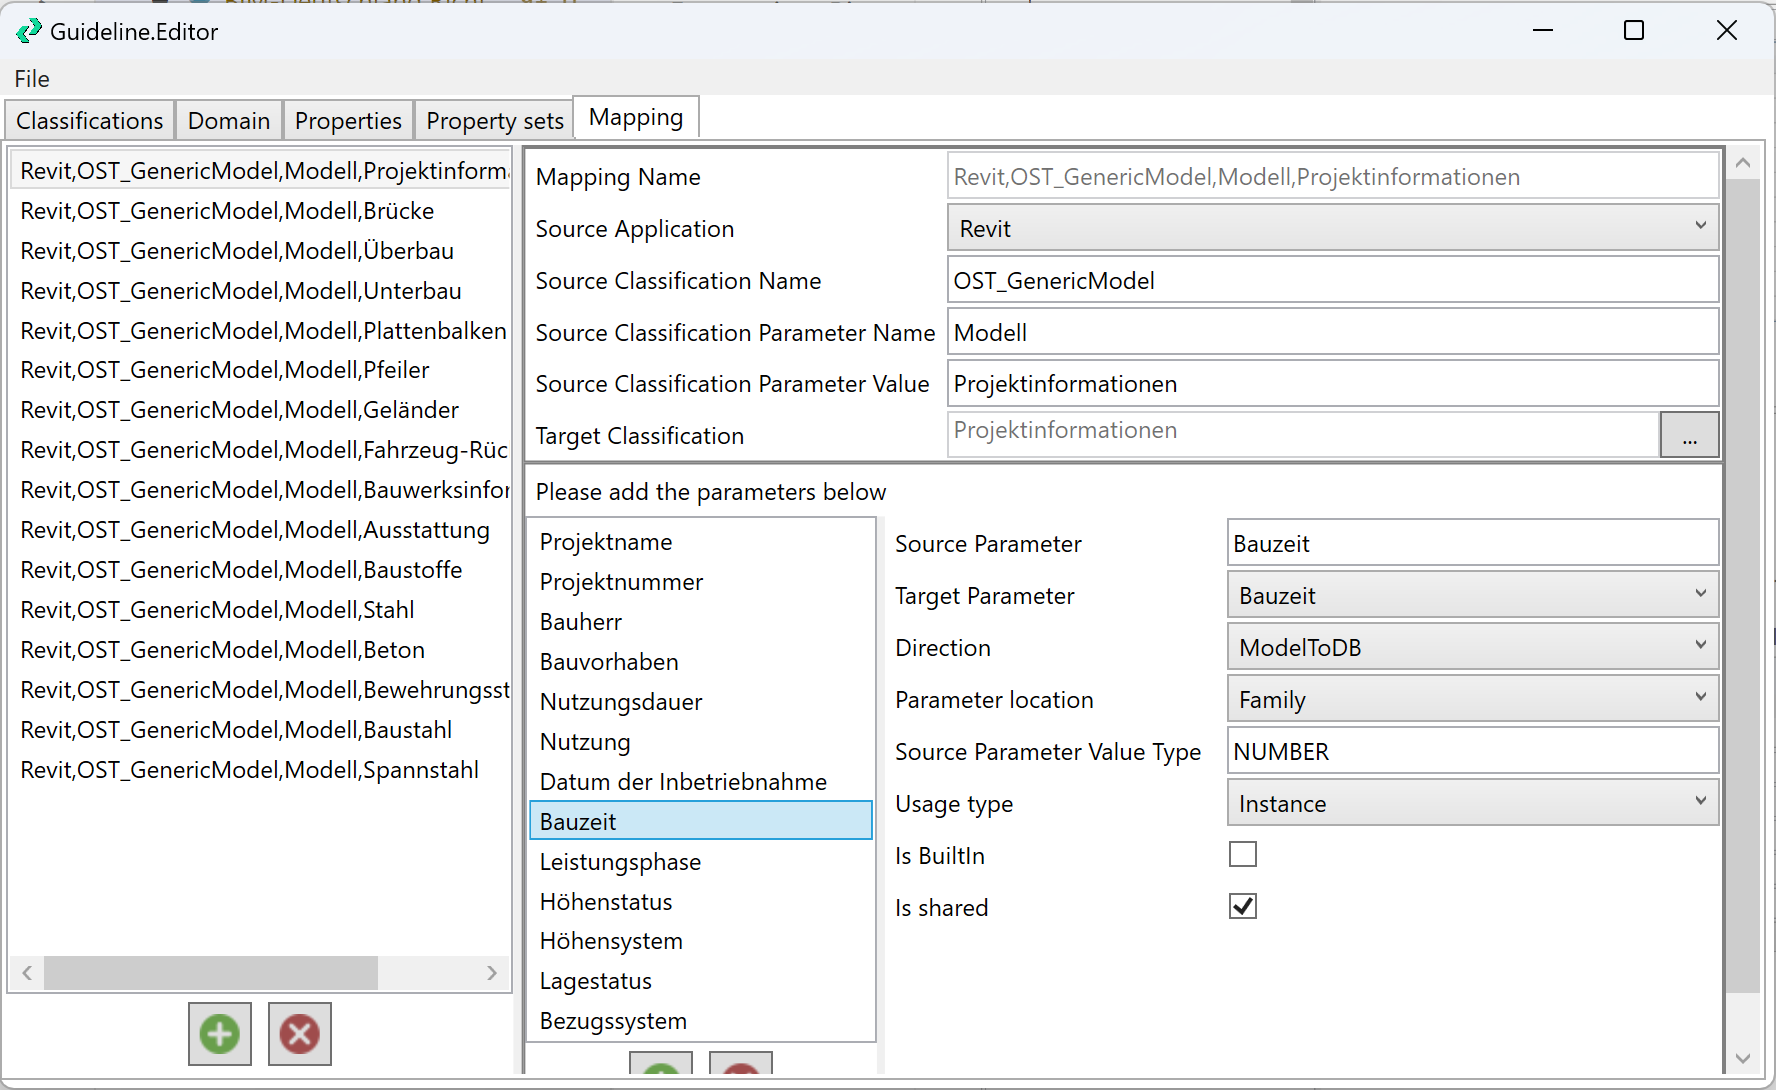The height and width of the screenshot is (1090, 1776).
Task: Select the Leistungsphase parameter in list
Action: pos(620,862)
